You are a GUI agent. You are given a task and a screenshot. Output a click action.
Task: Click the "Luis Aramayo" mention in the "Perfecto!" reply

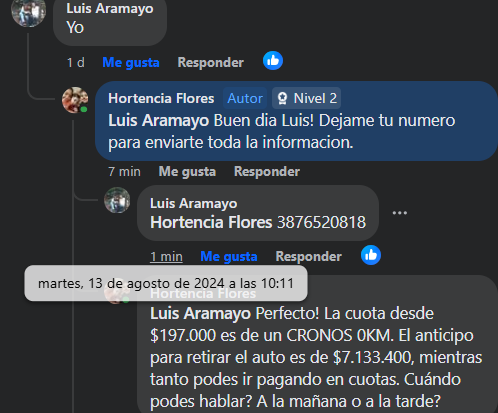[200, 313]
